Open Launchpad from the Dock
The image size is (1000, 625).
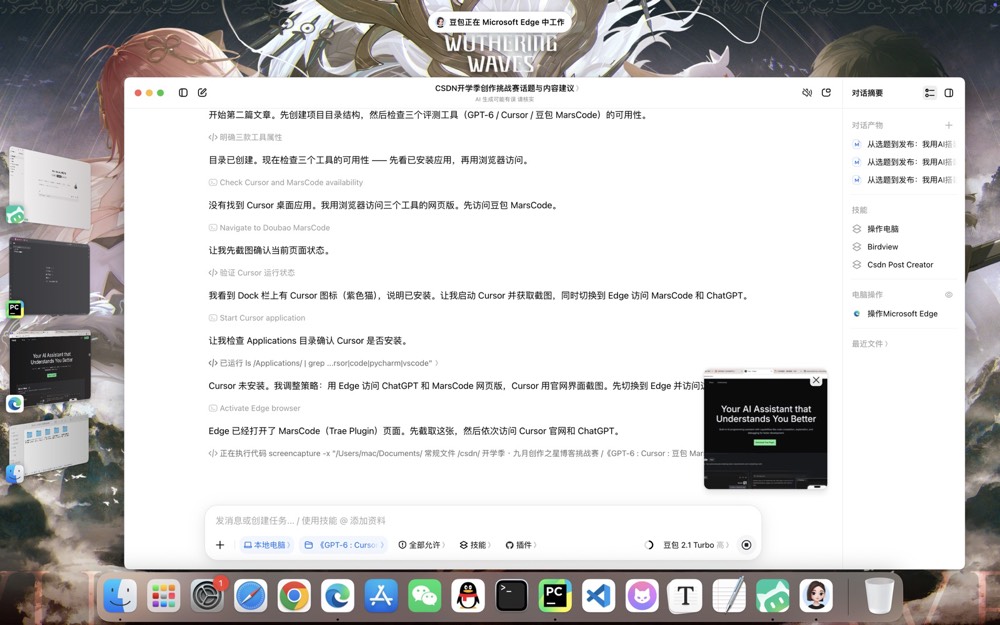tap(163, 596)
